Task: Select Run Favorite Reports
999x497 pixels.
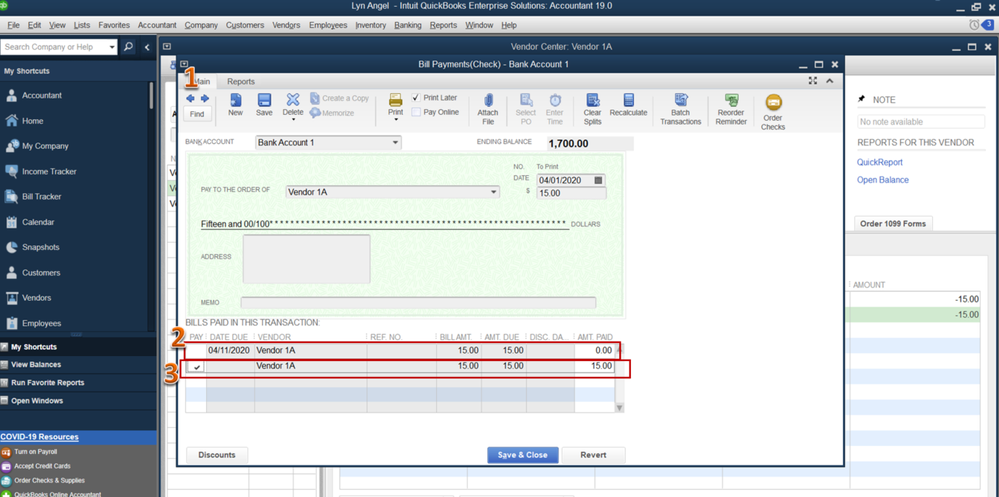Action: point(47,383)
